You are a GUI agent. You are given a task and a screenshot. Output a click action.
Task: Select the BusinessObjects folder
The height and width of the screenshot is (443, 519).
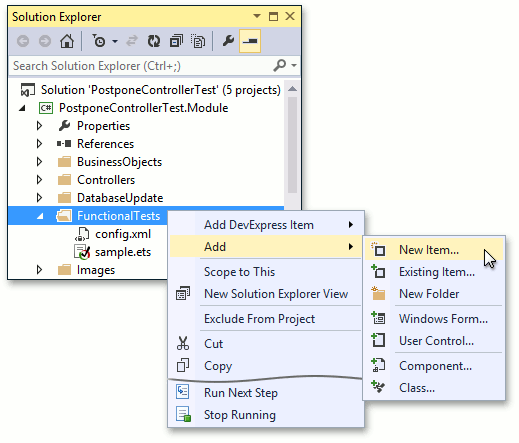pos(119,162)
